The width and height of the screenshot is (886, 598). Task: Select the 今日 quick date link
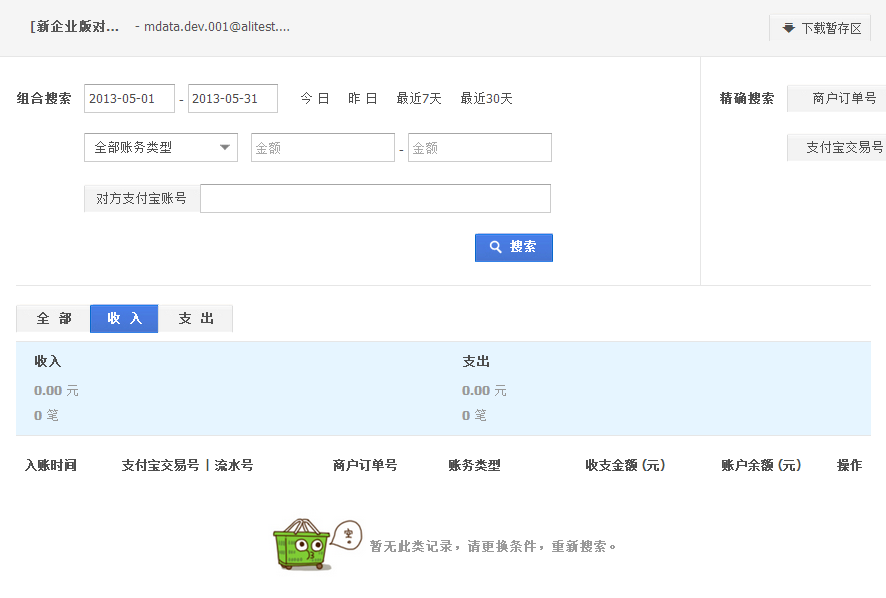(315, 98)
